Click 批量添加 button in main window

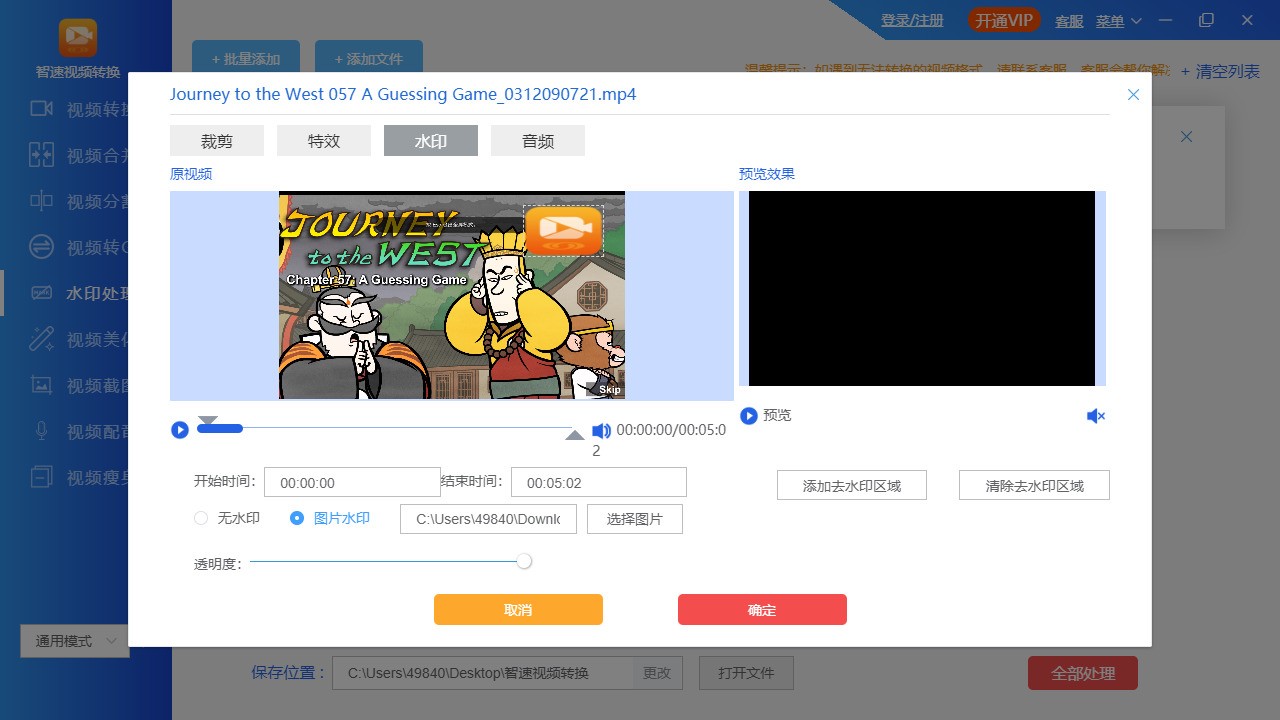click(244, 59)
